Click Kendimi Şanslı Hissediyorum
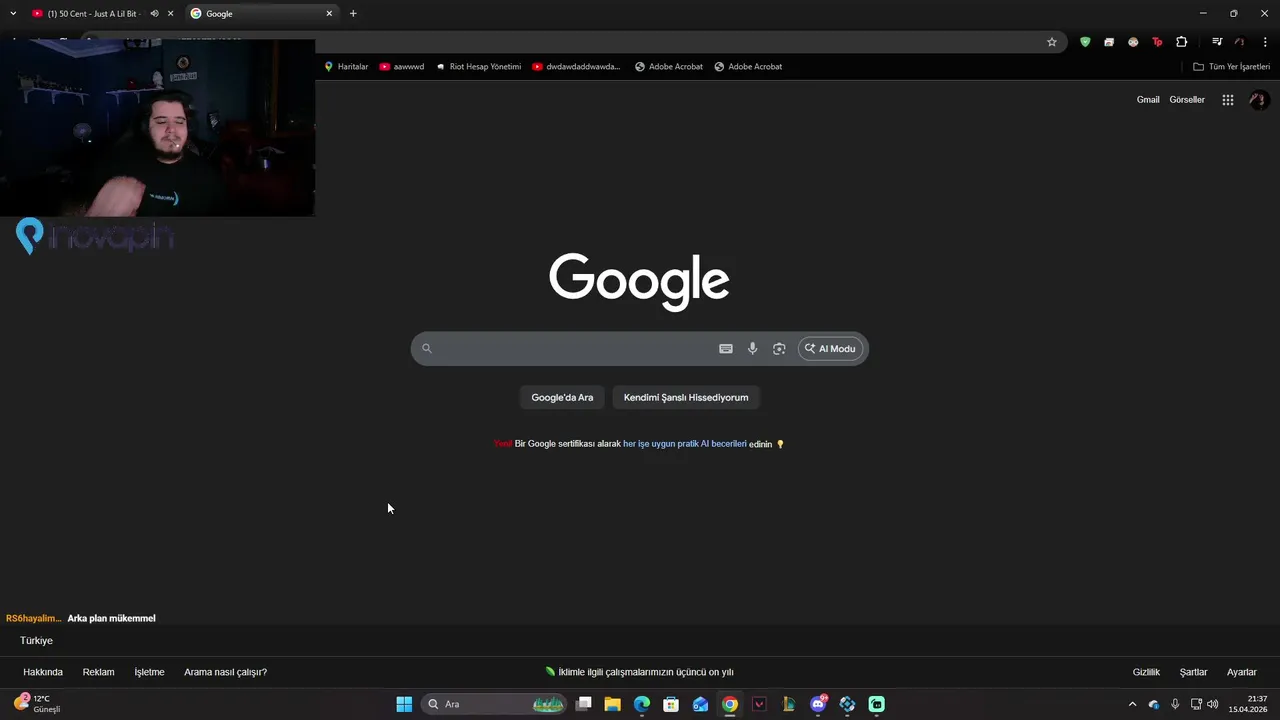 (686, 397)
